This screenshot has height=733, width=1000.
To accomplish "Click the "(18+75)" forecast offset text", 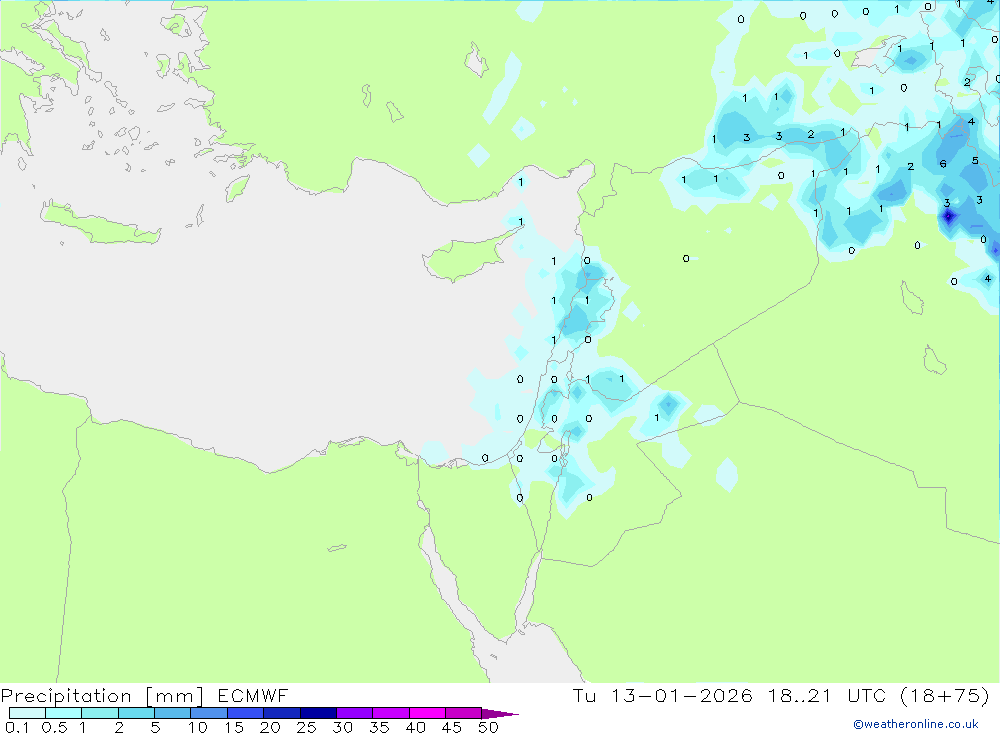I will [945, 695].
